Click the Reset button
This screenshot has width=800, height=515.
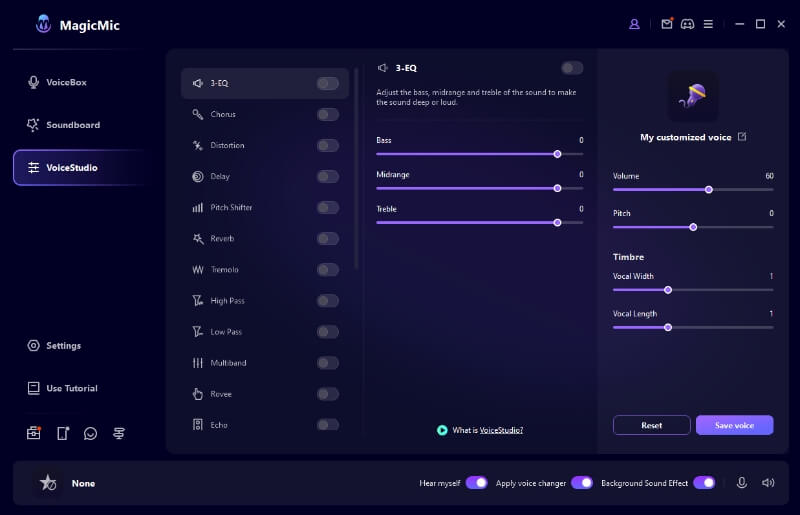pos(651,425)
